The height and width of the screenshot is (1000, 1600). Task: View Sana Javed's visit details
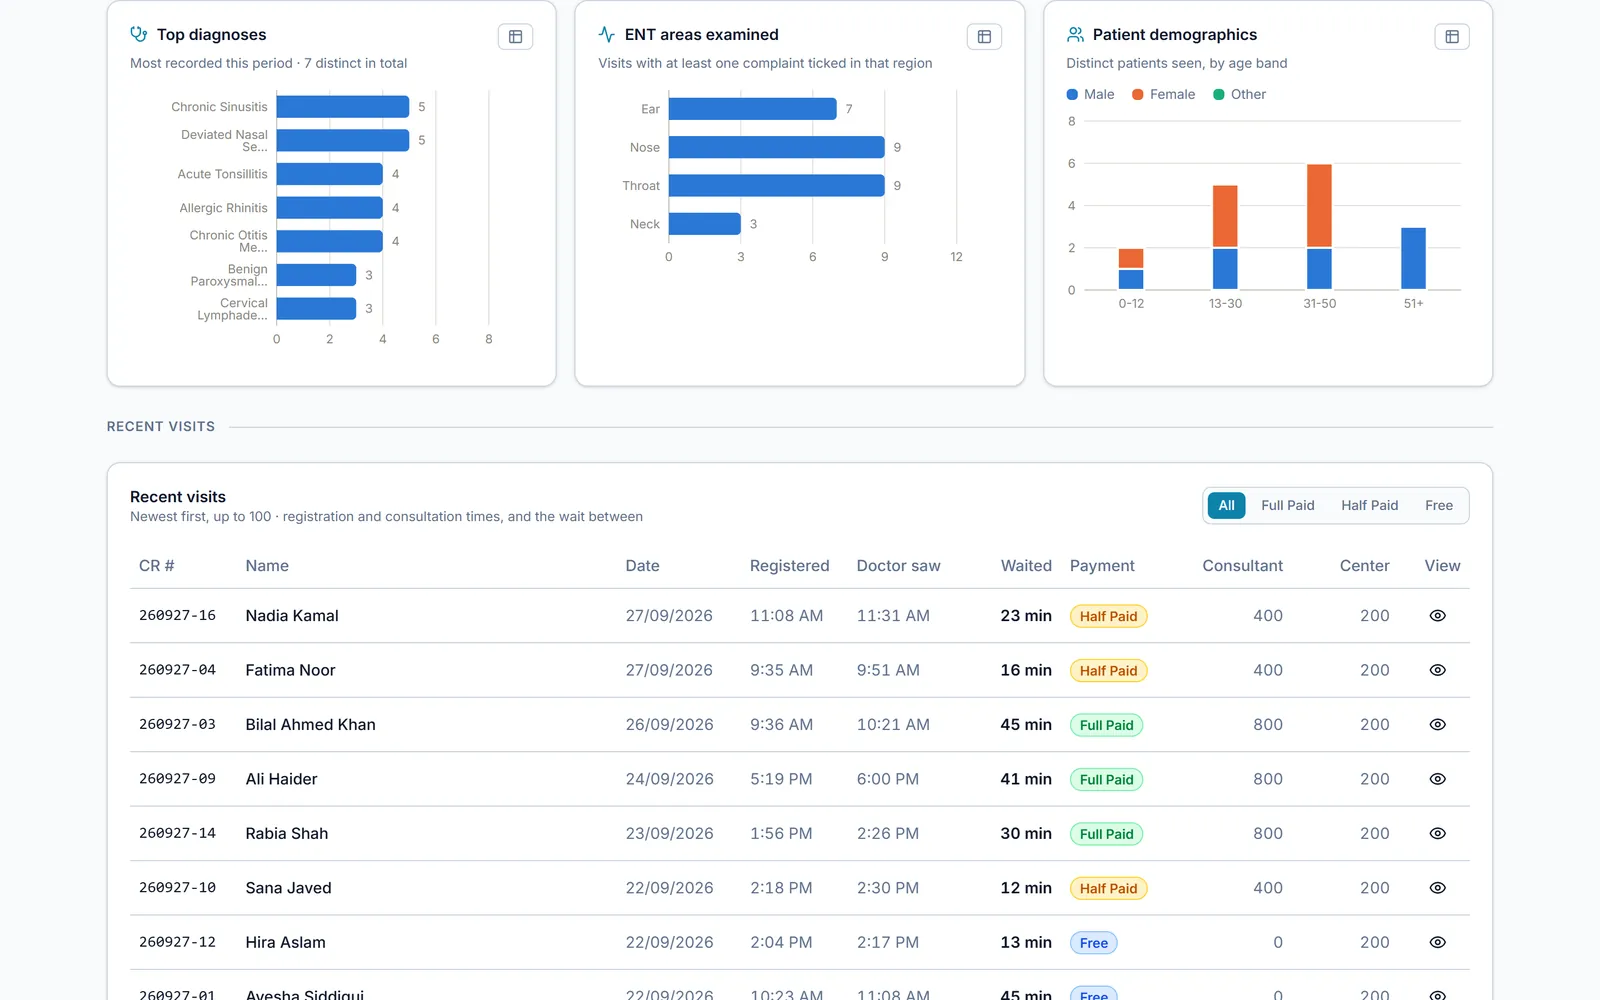pyautogui.click(x=1437, y=888)
